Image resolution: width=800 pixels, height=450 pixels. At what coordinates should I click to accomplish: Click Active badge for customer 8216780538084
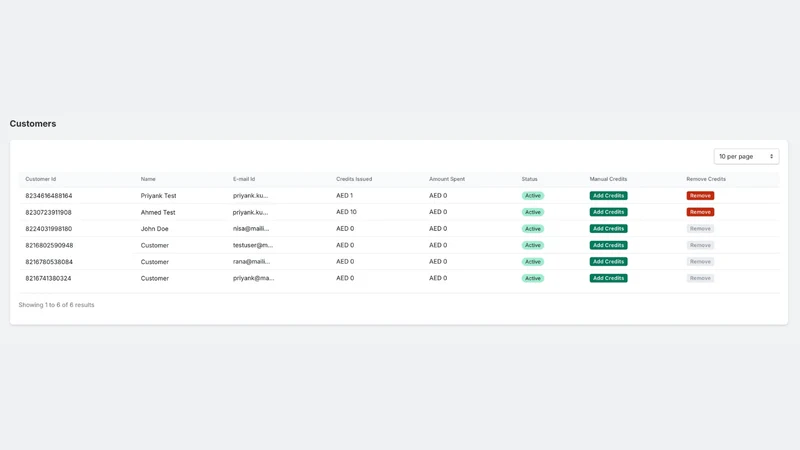click(533, 261)
